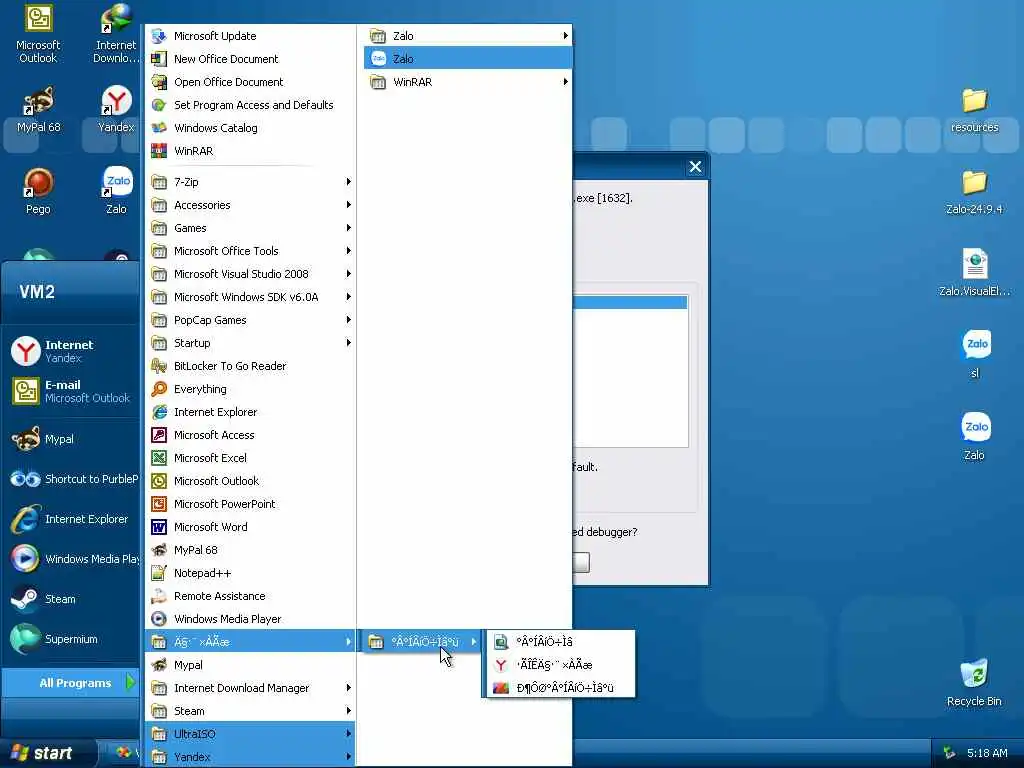This screenshot has height=768, width=1024.
Task: Open MyPal 68 in programs list
Action: tap(249, 550)
